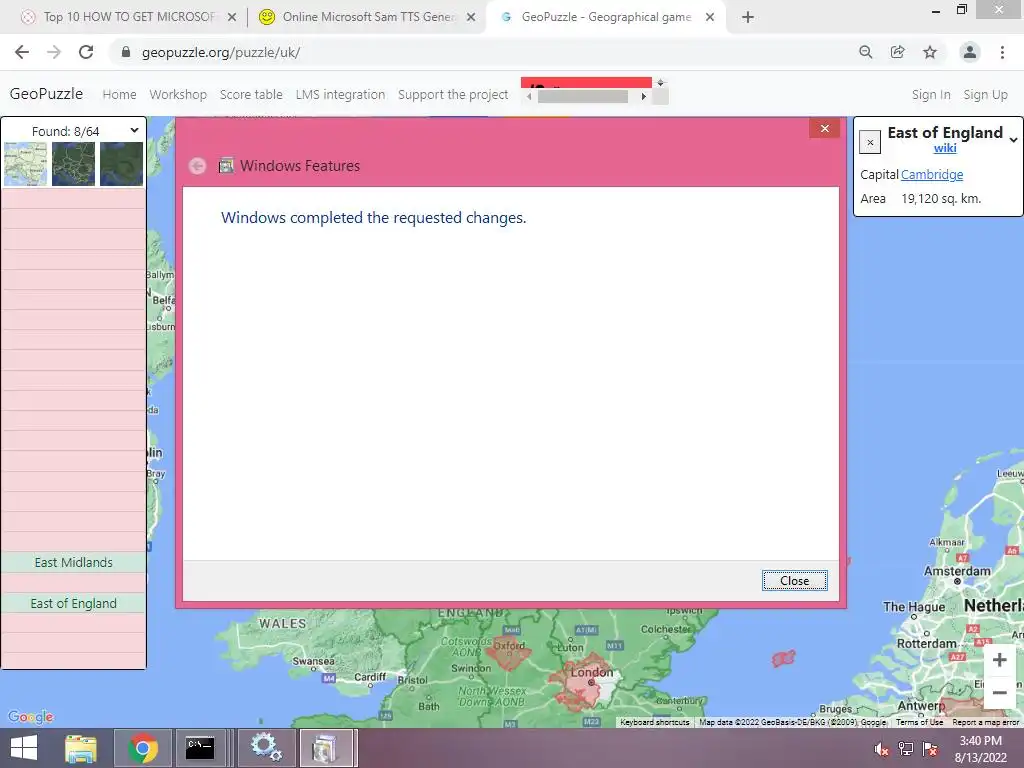Open the Chrome profile avatar
The width and height of the screenshot is (1024, 768).
pyautogui.click(x=970, y=52)
